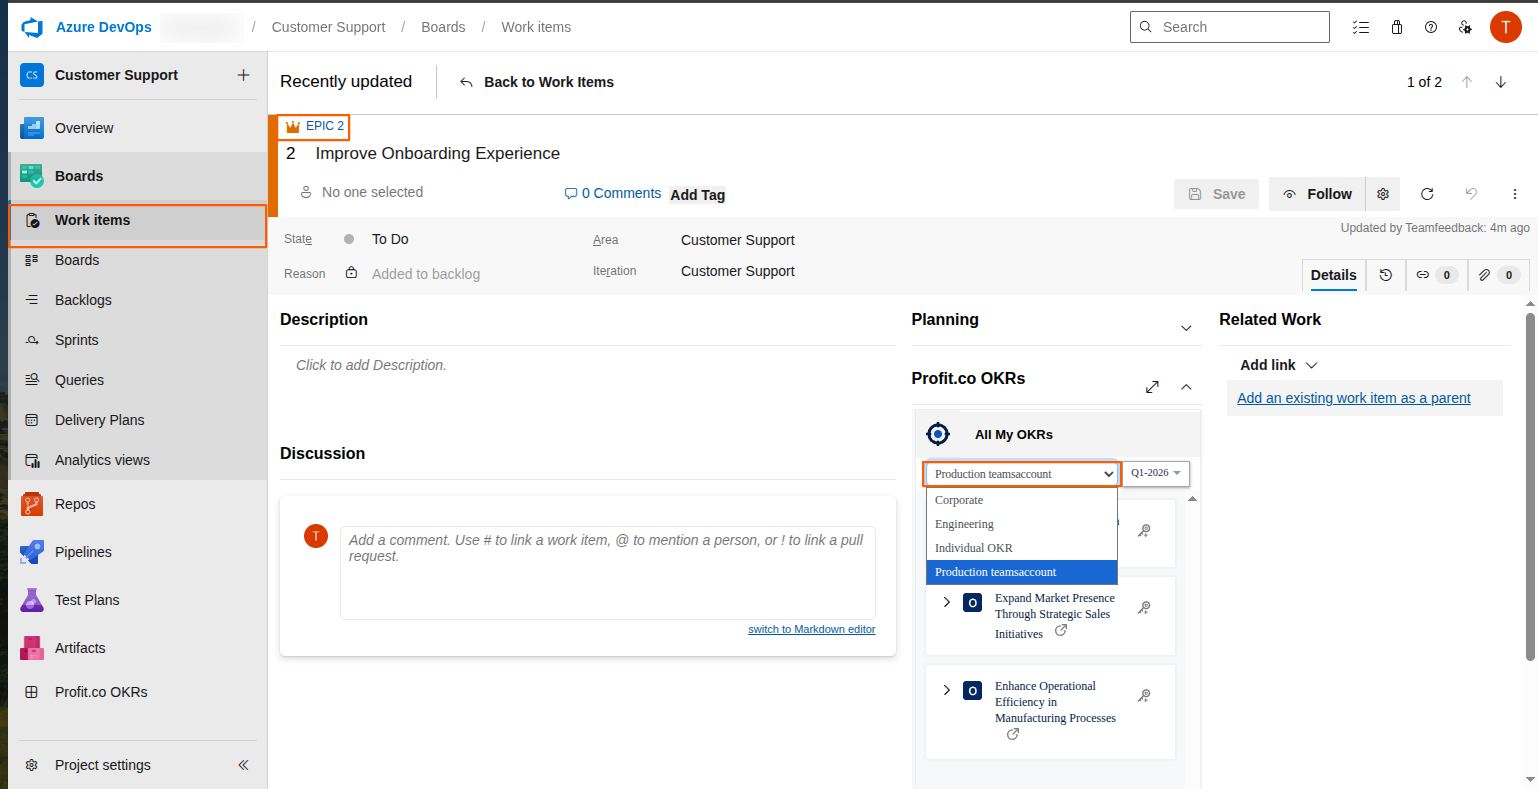Revert changes with the undo icon

coord(1471,194)
